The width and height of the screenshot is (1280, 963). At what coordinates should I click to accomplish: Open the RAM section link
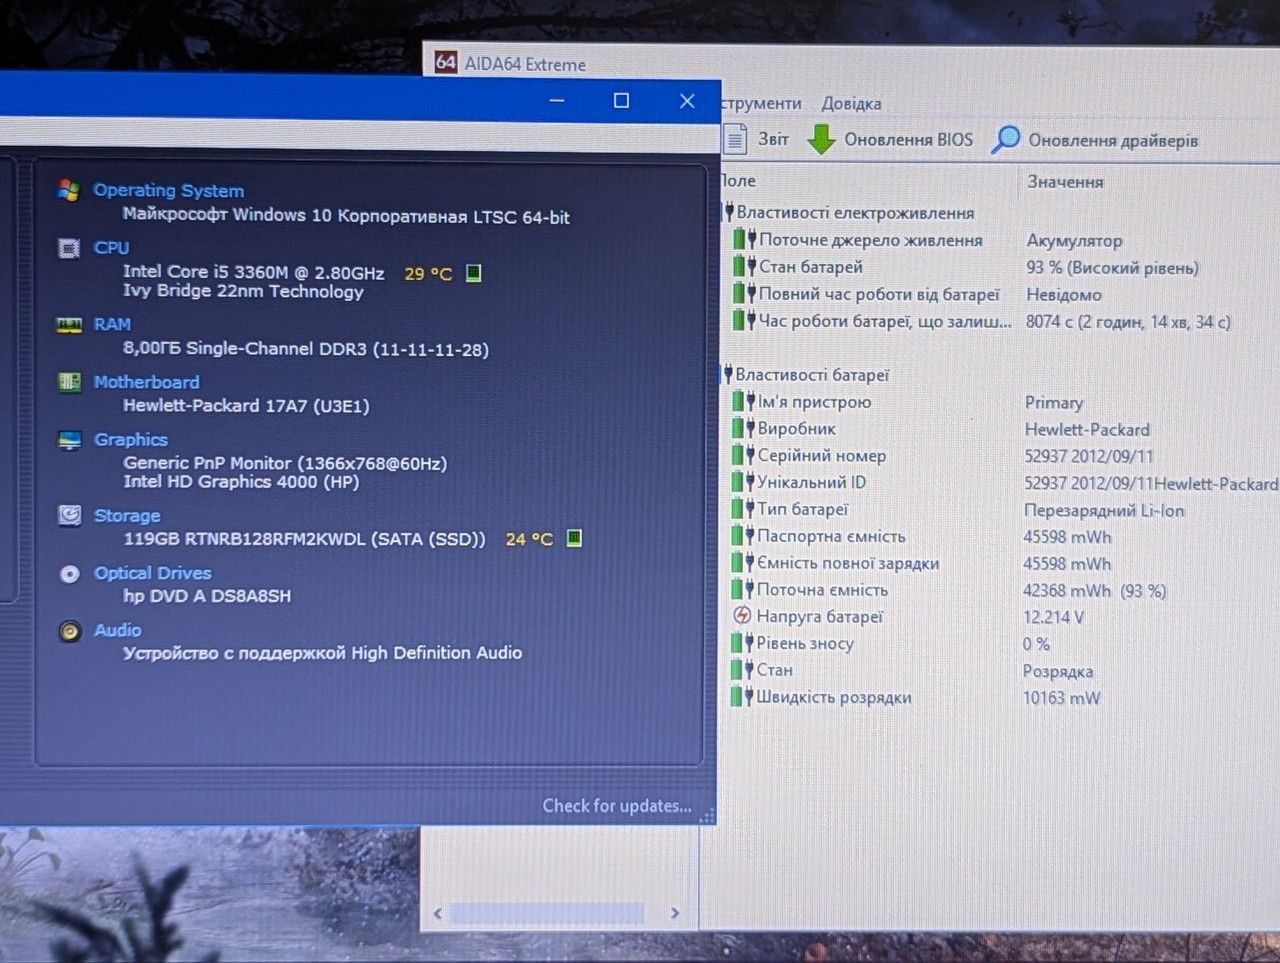[x=112, y=324]
